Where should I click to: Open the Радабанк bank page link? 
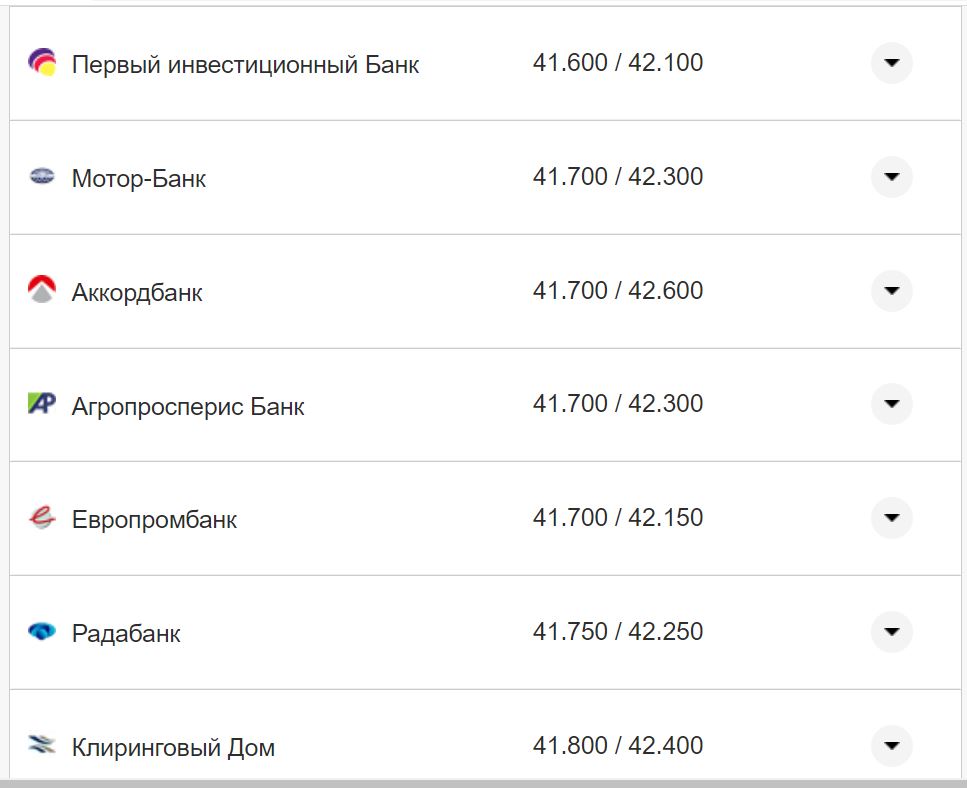click(126, 632)
